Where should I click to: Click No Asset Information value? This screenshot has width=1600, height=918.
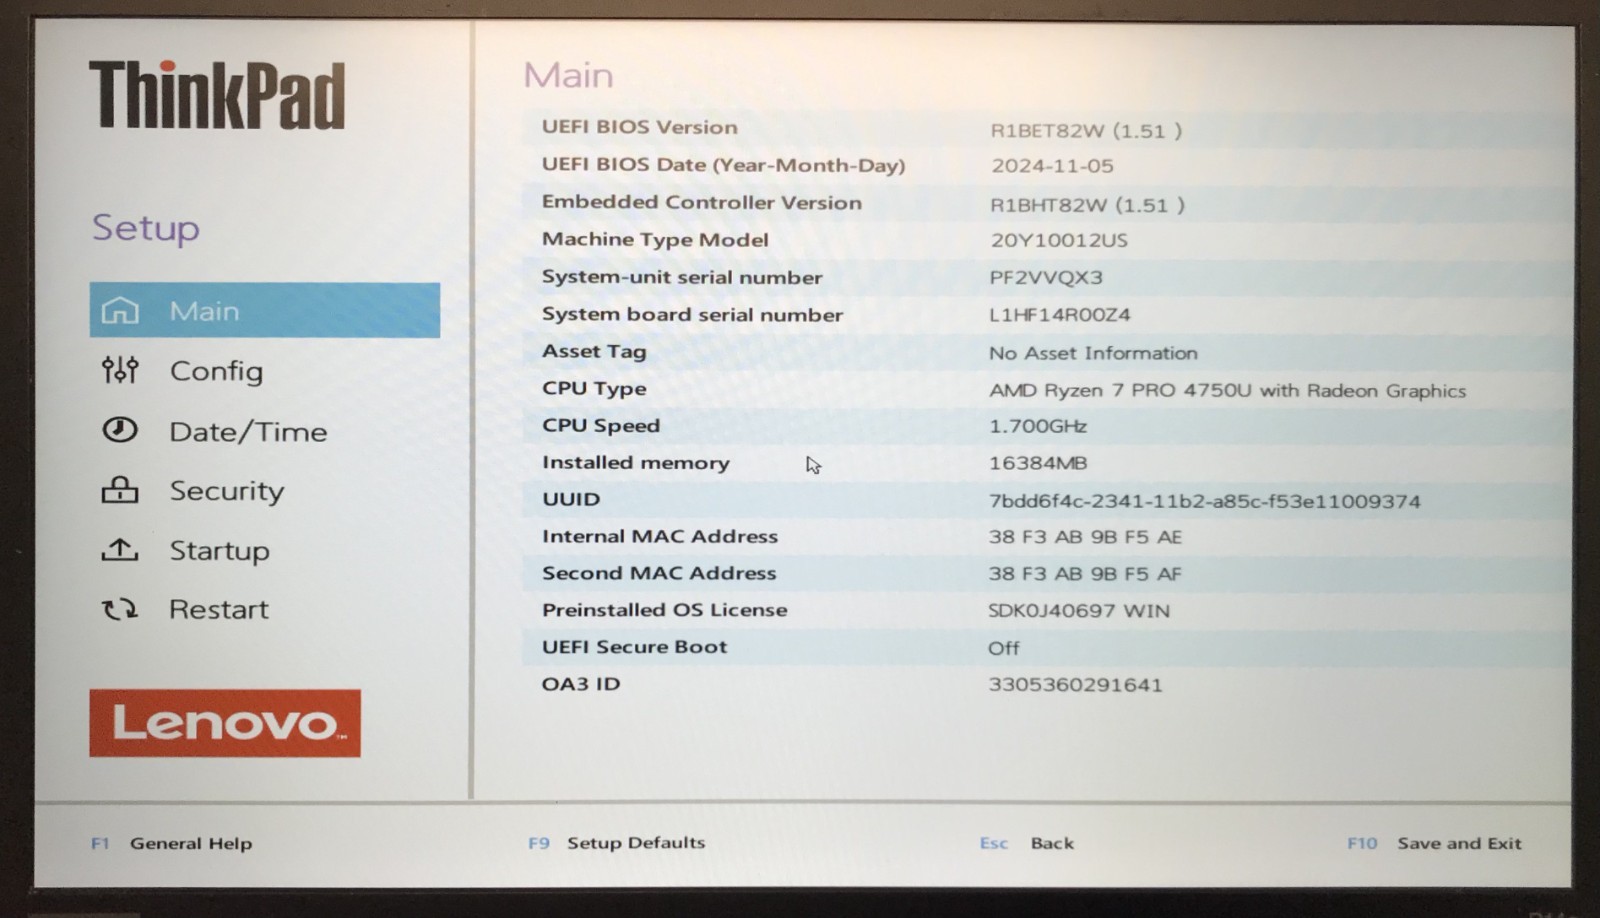point(1093,353)
